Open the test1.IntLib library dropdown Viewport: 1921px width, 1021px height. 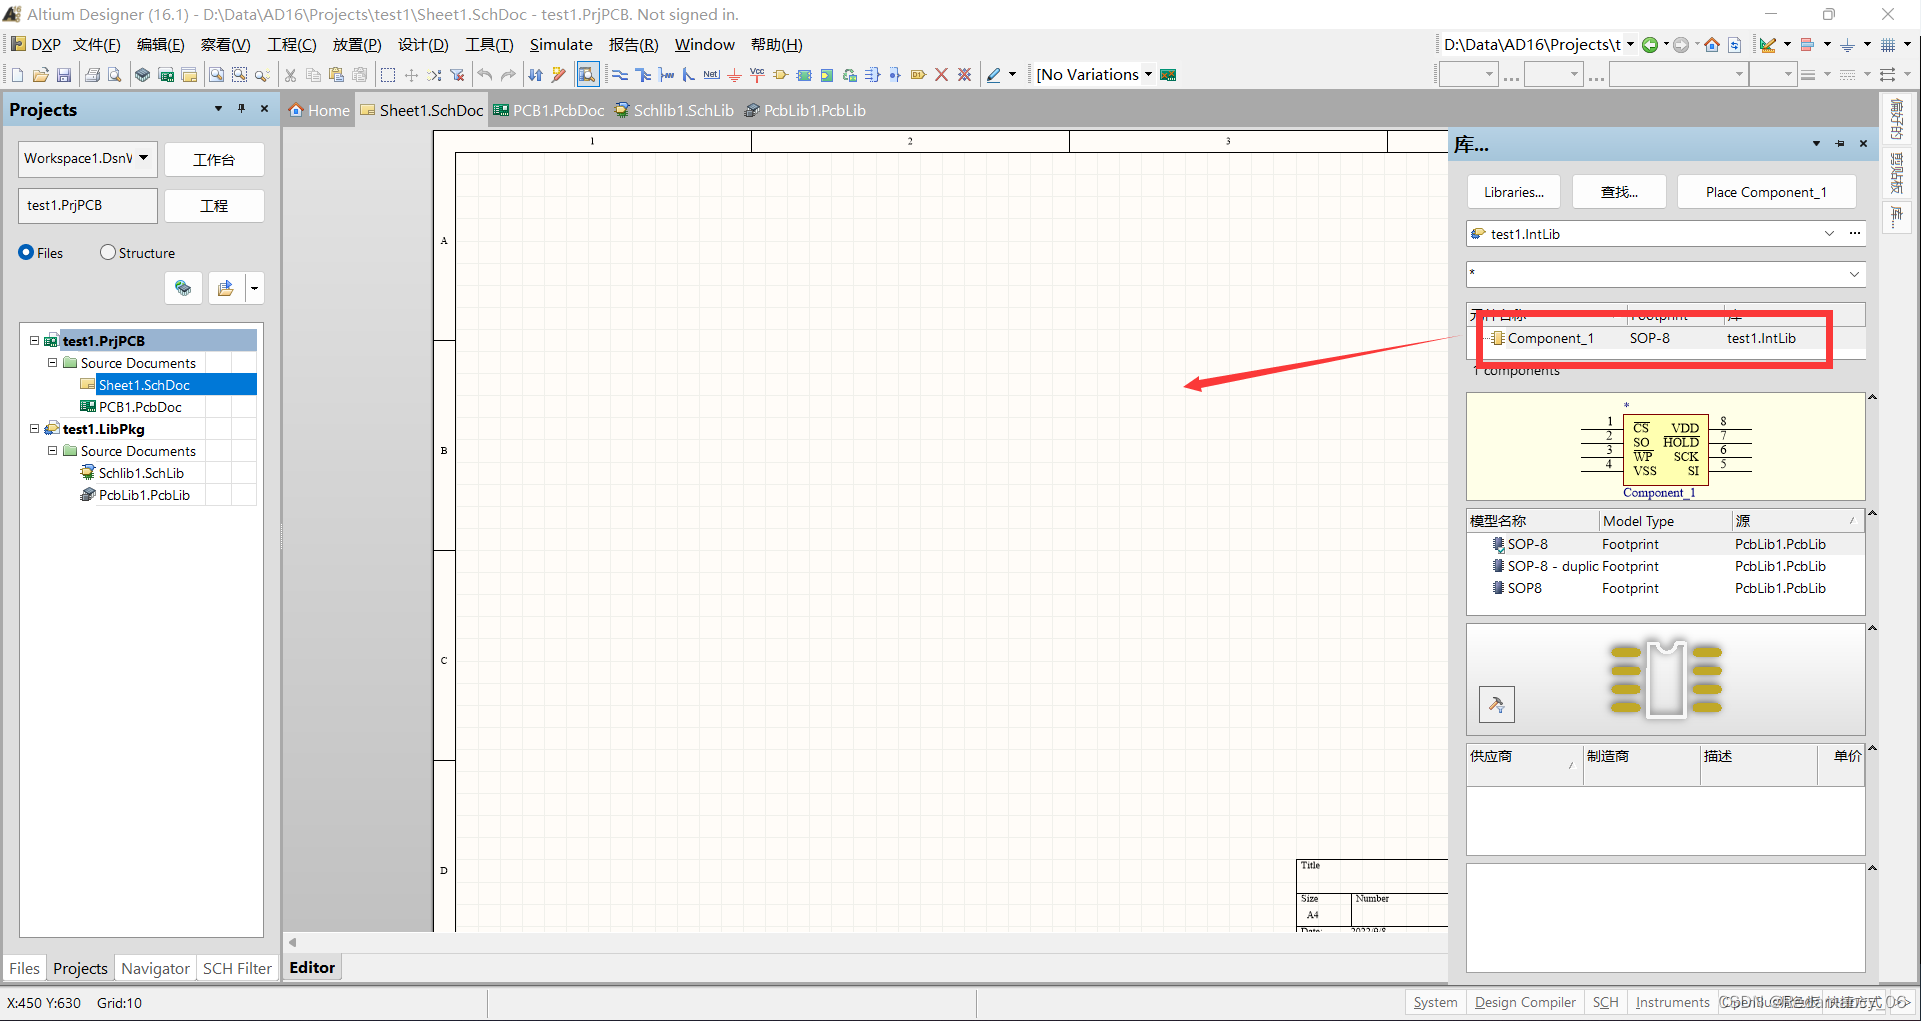[x=1829, y=234]
